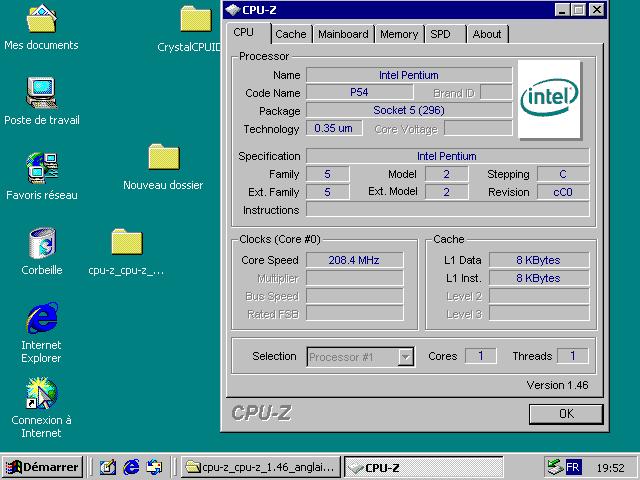
Task: Select the CPU tab
Action: [248, 33]
